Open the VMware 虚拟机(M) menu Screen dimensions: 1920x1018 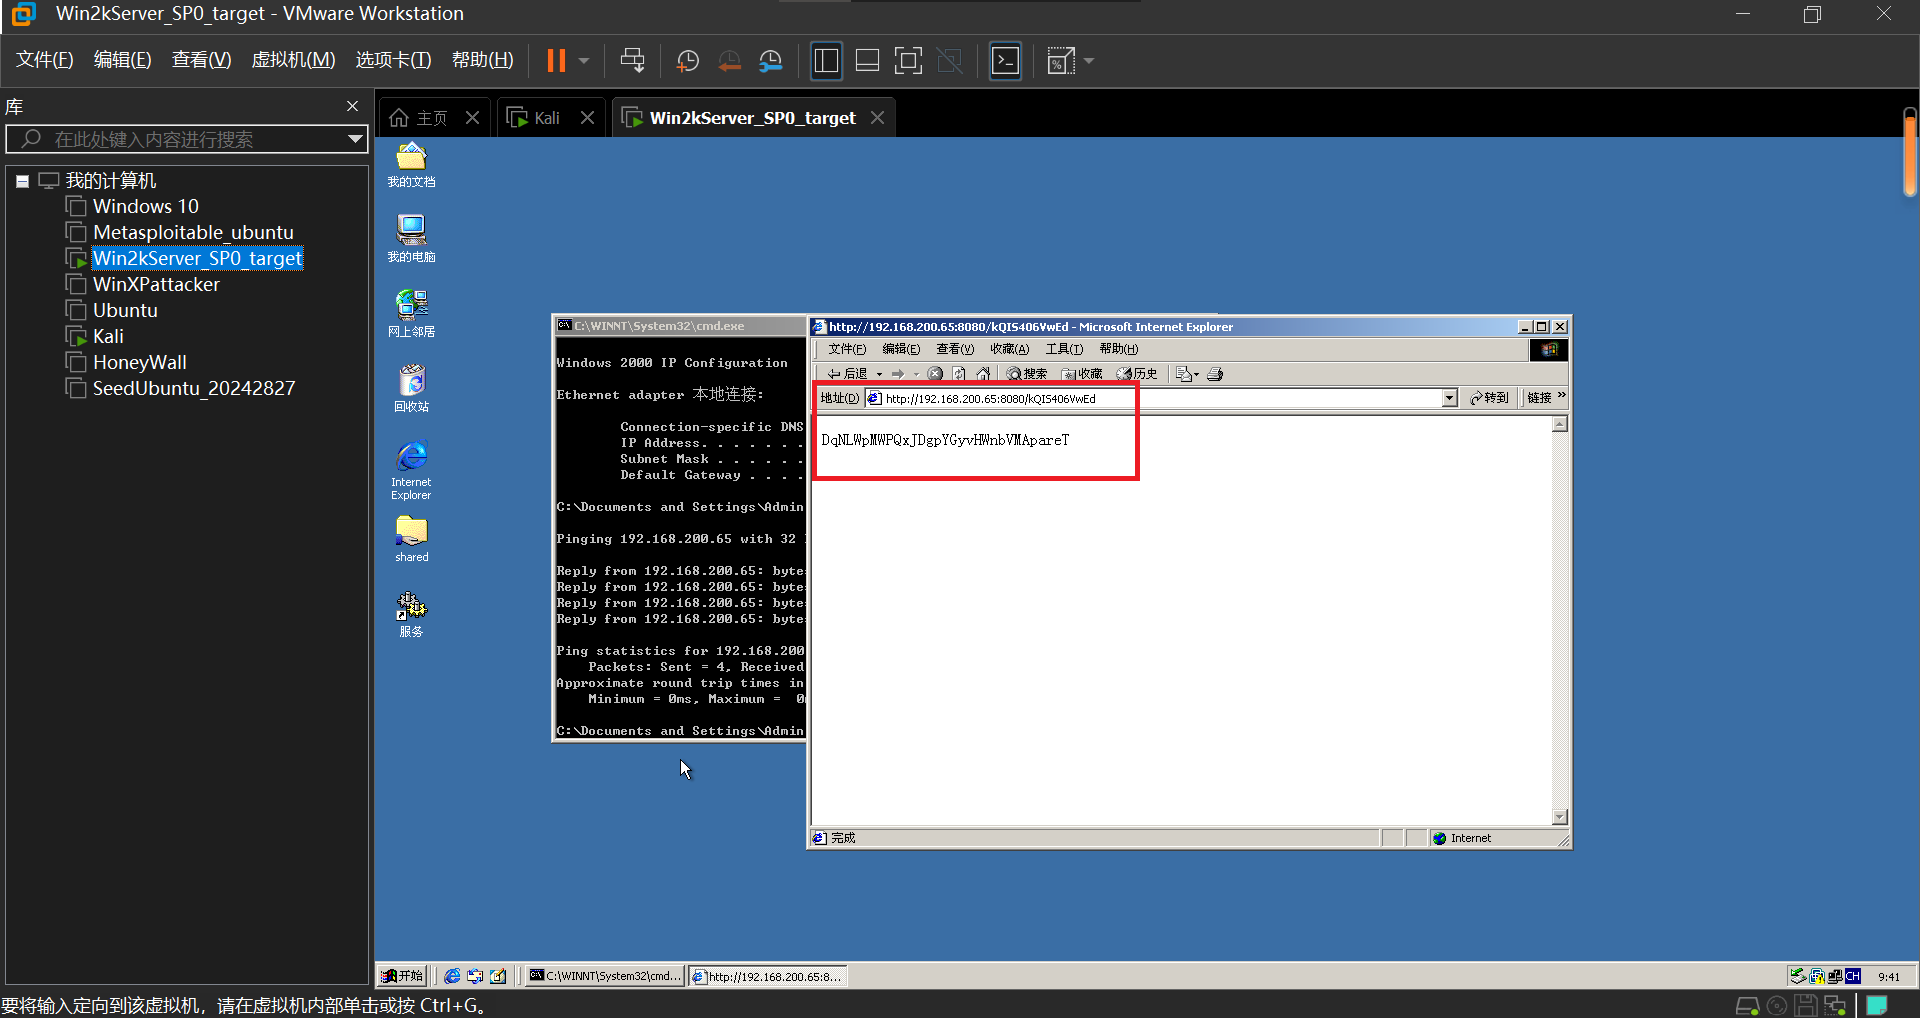293,60
